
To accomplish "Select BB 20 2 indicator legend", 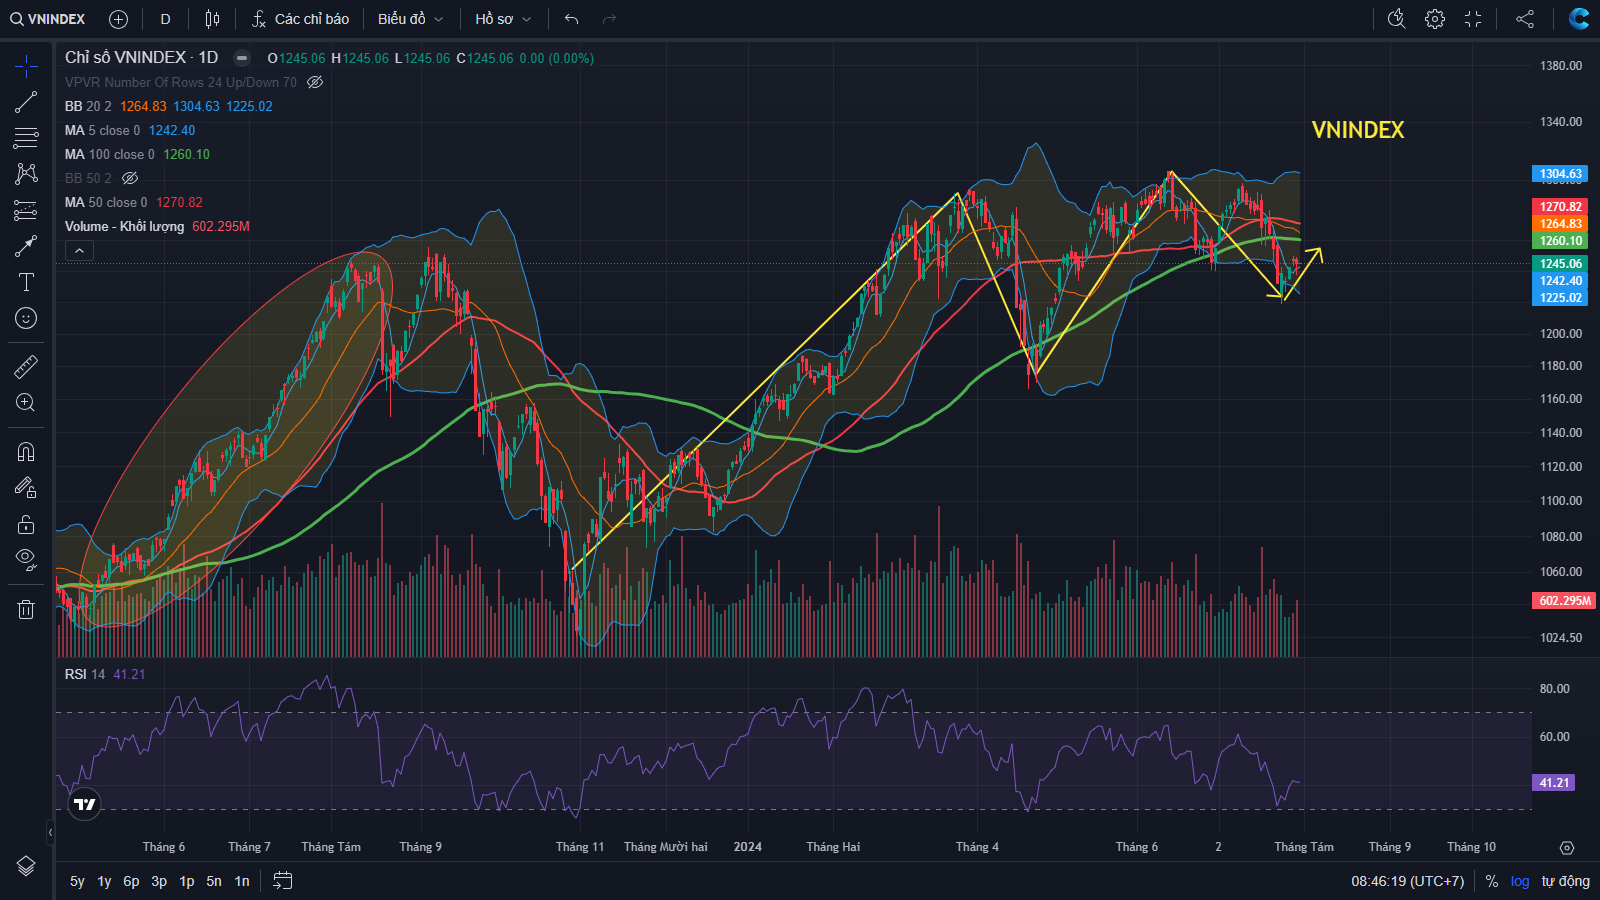I will click(88, 106).
